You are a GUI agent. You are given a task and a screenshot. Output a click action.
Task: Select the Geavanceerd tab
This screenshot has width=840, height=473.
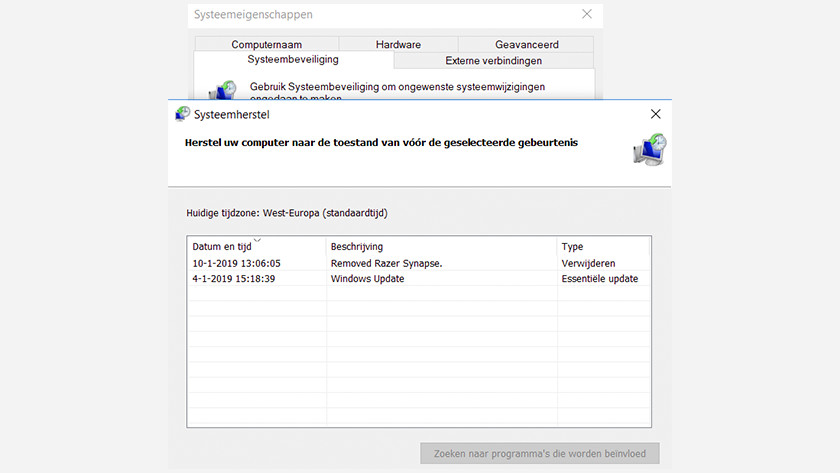(526, 44)
